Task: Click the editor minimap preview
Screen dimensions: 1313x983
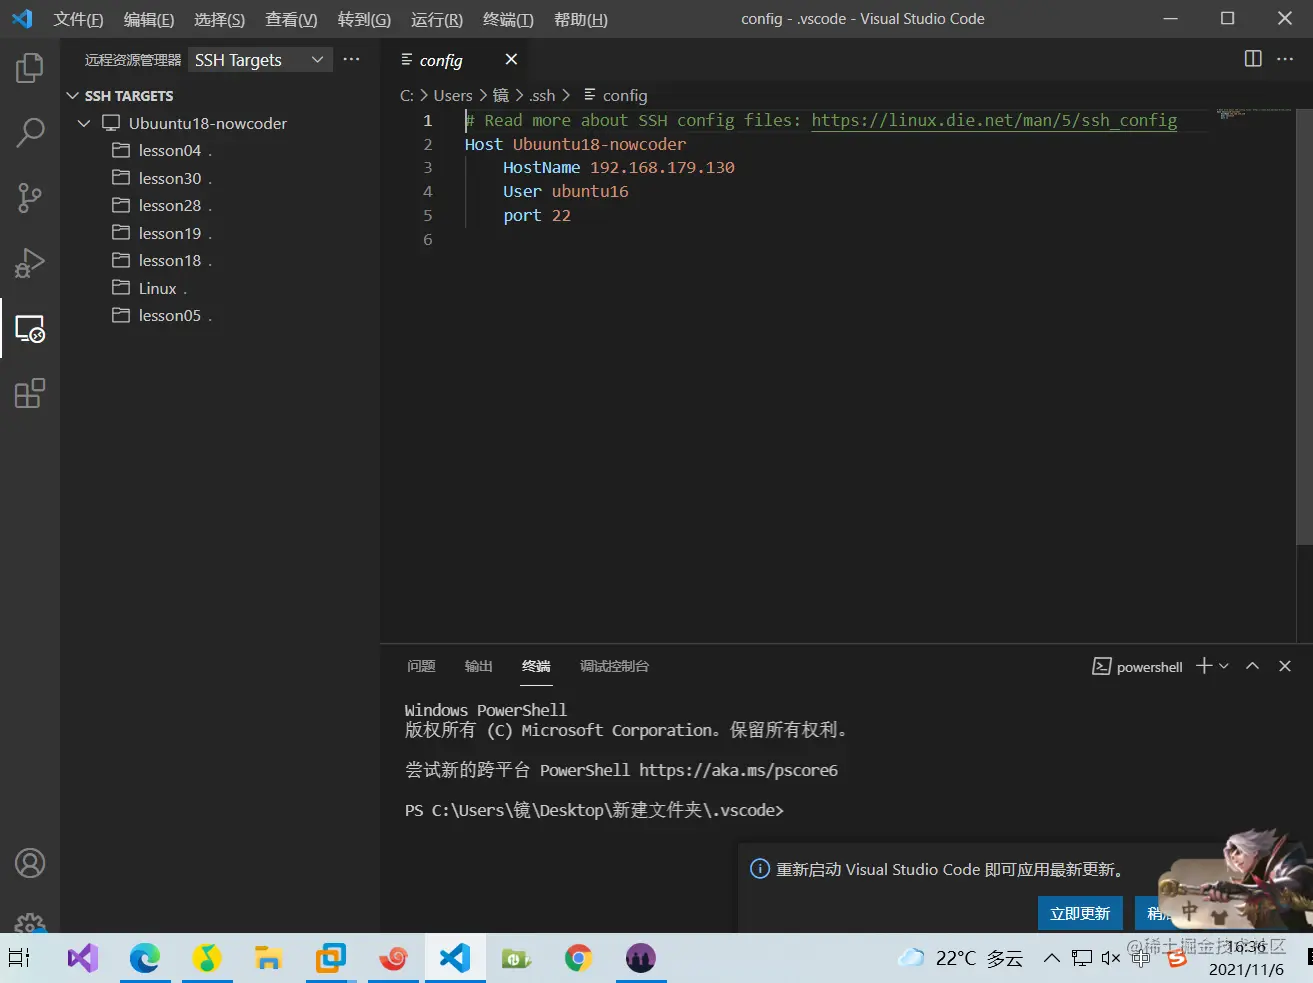Action: [1254, 113]
